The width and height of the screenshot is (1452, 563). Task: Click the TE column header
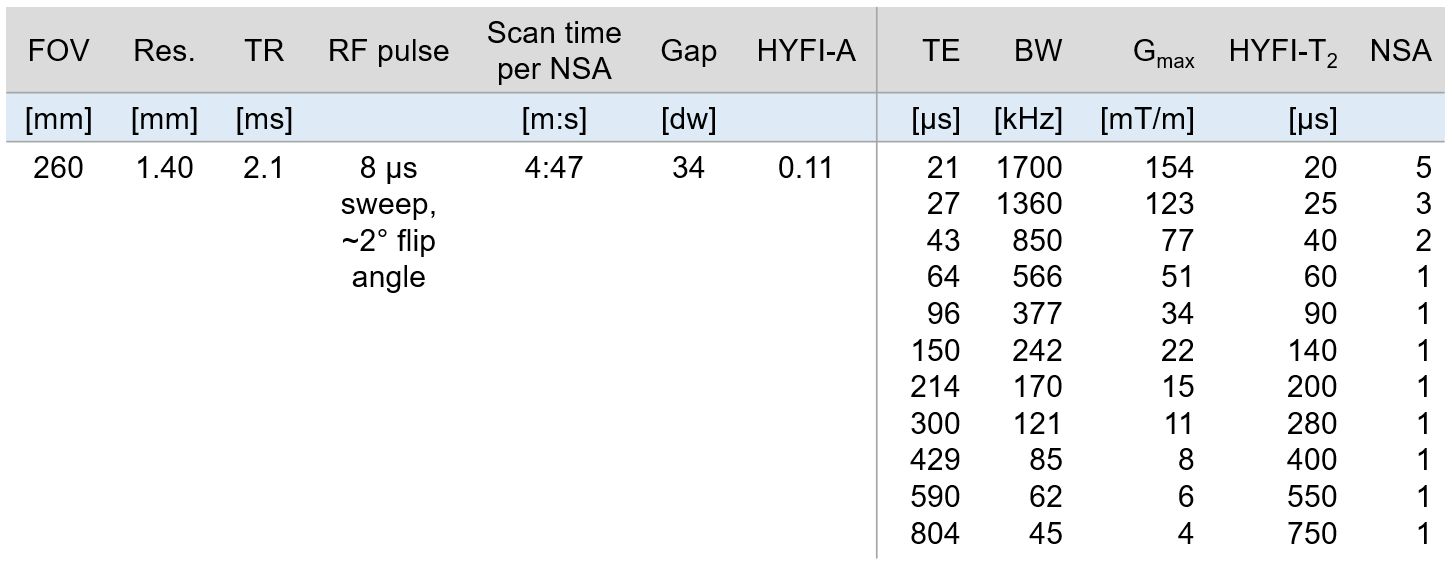(935, 51)
